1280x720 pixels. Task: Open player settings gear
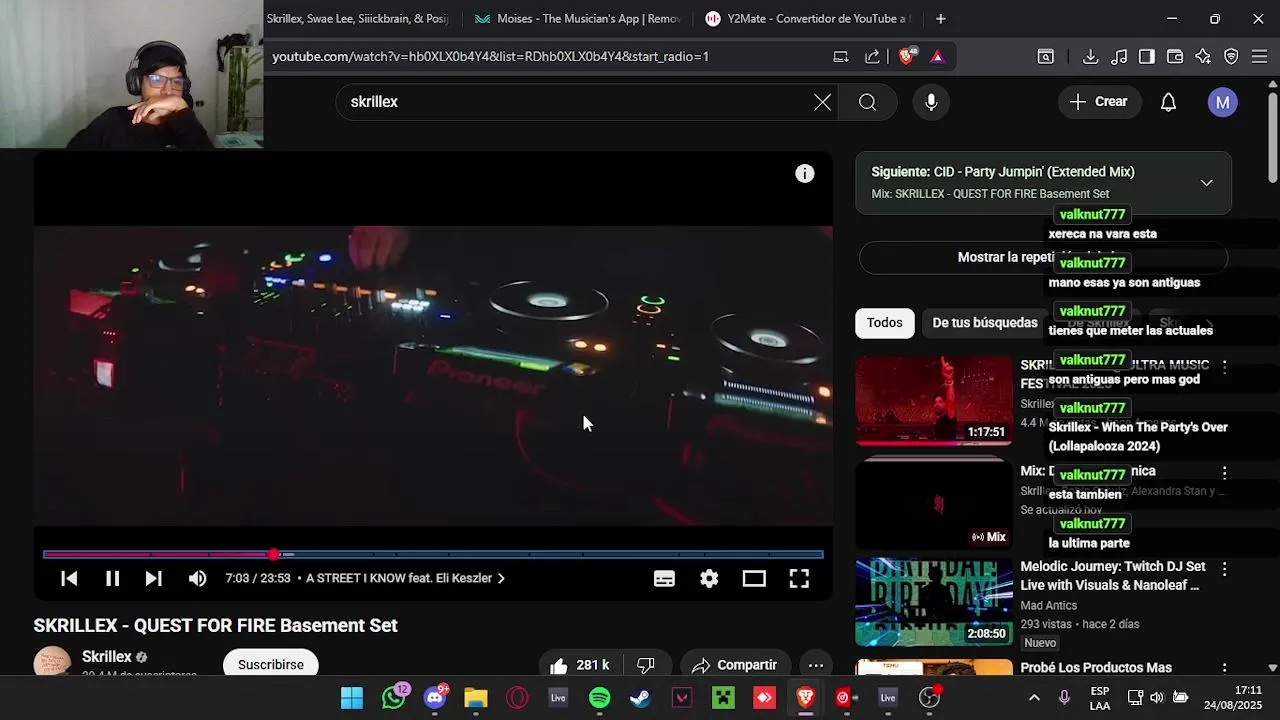(709, 578)
